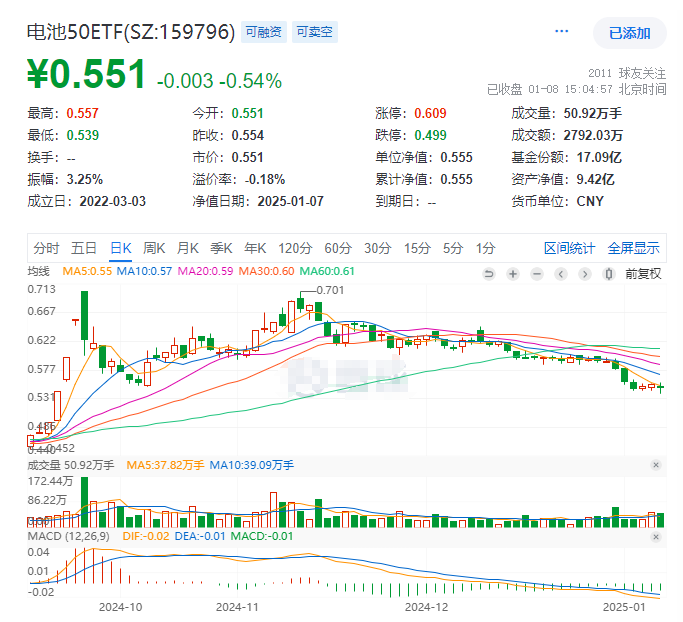Select the 日K chart tab

point(121,248)
